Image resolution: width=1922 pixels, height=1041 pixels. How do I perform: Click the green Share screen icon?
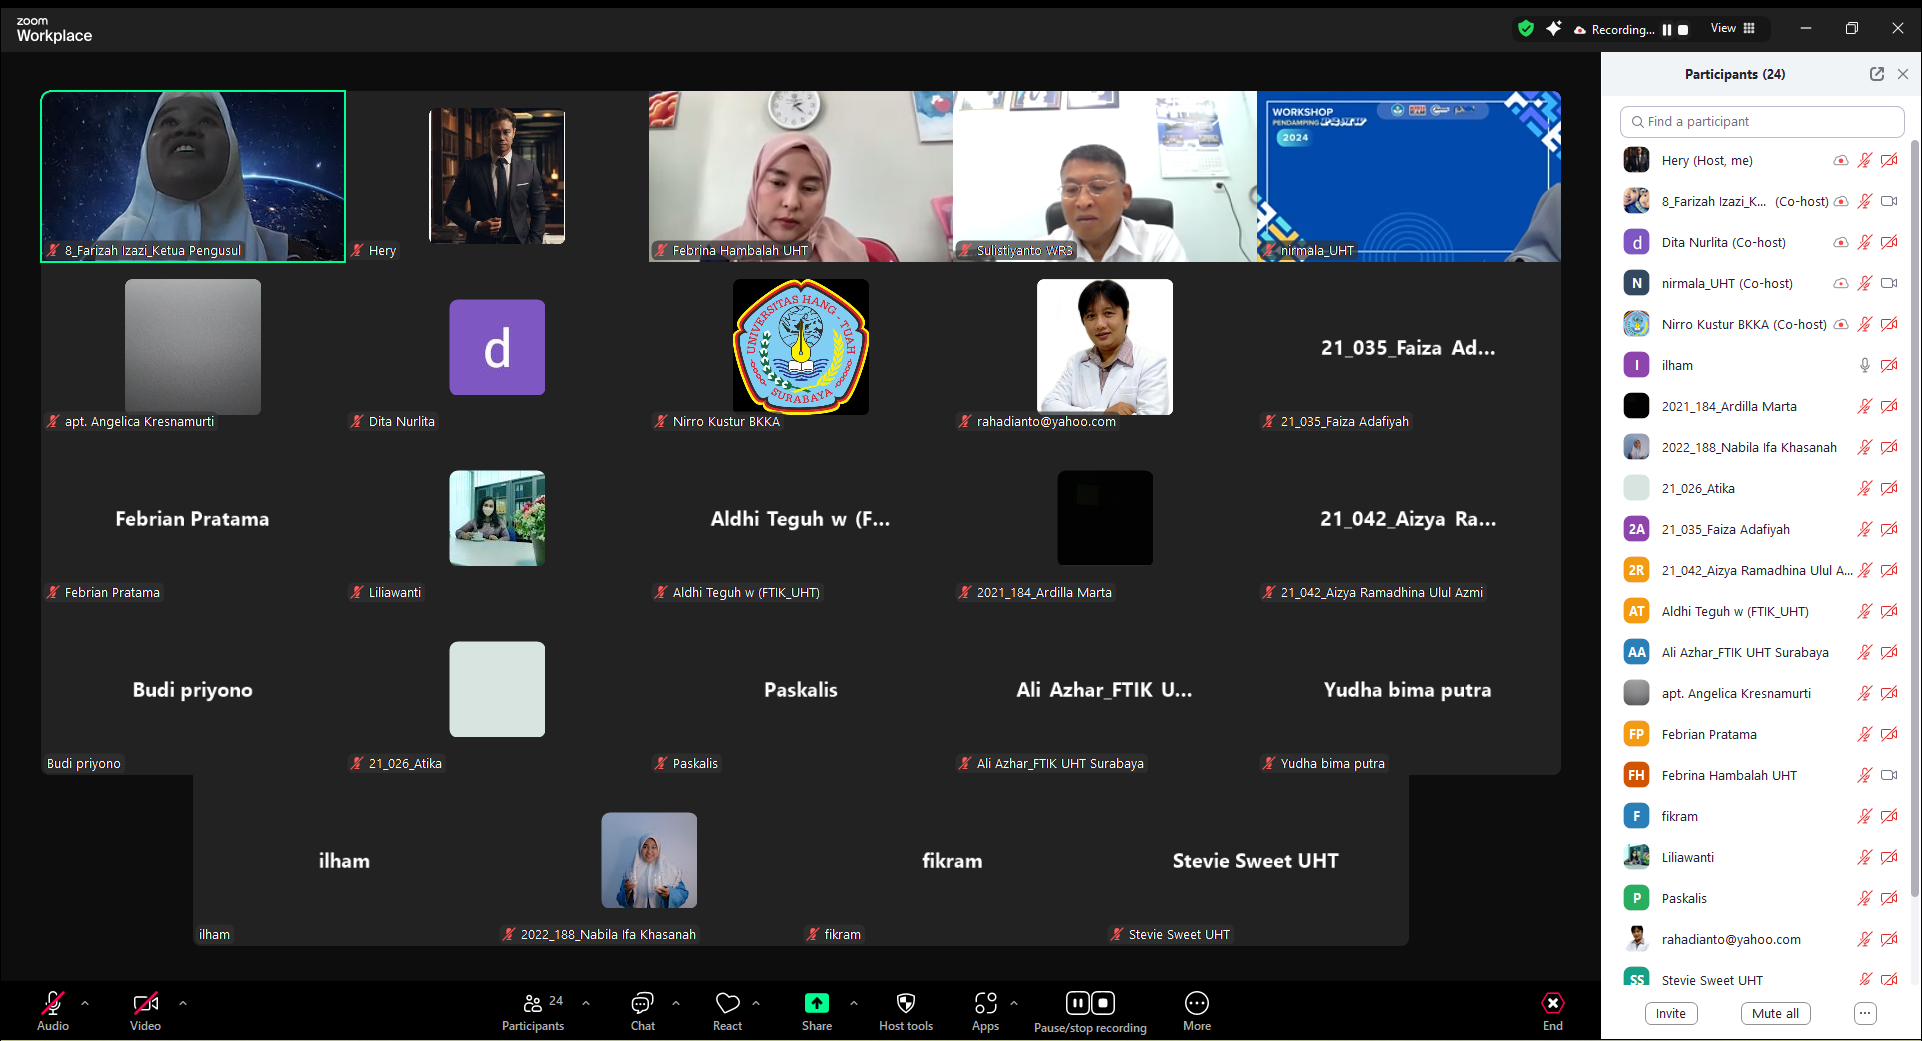(816, 1004)
